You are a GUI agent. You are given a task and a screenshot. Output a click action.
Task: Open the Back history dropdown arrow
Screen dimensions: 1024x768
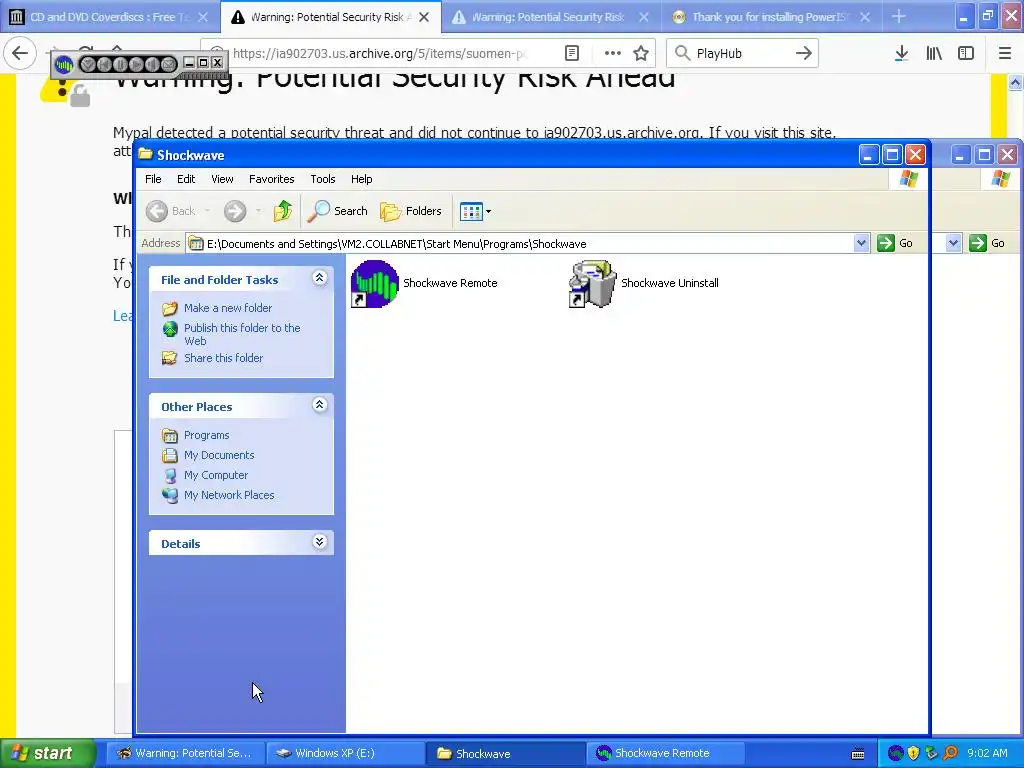pos(207,211)
